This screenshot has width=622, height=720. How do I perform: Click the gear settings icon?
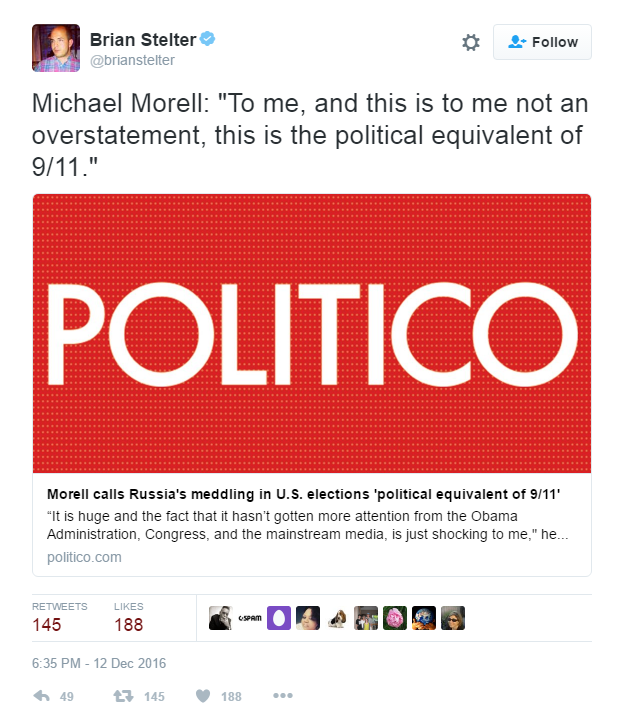pyautogui.click(x=471, y=42)
